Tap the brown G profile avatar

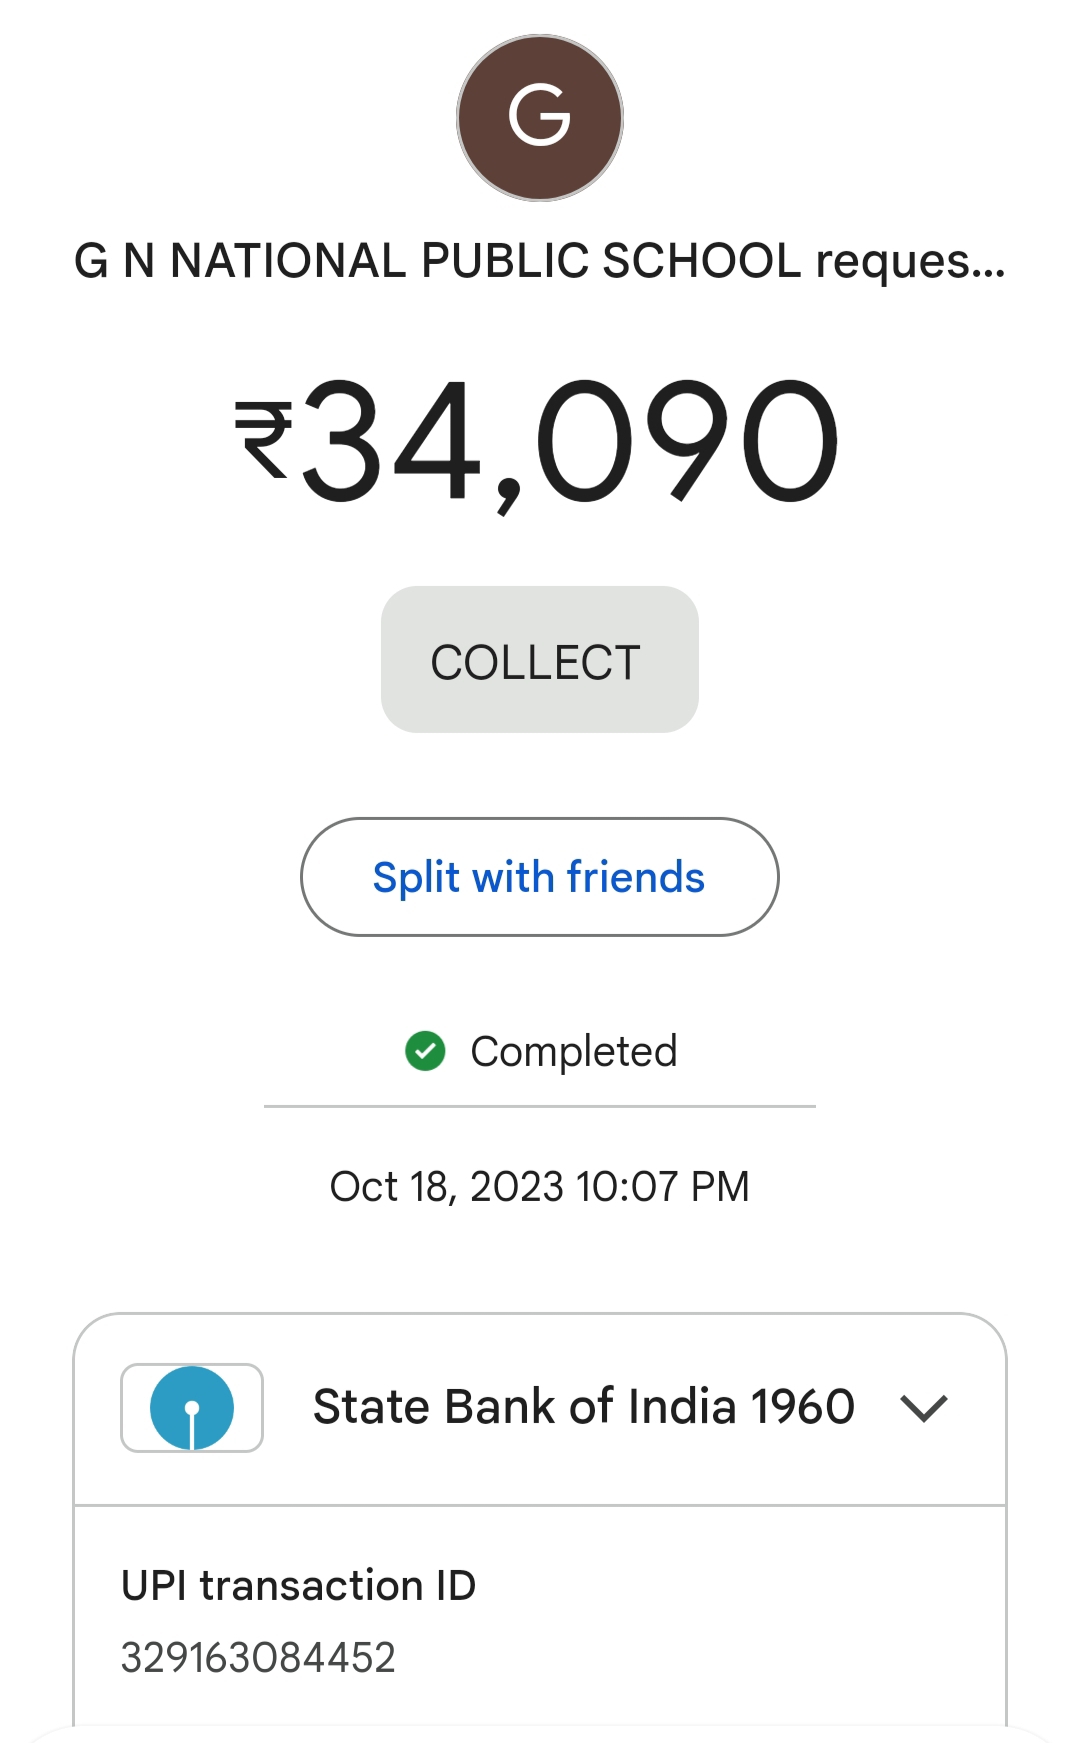[539, 118]
